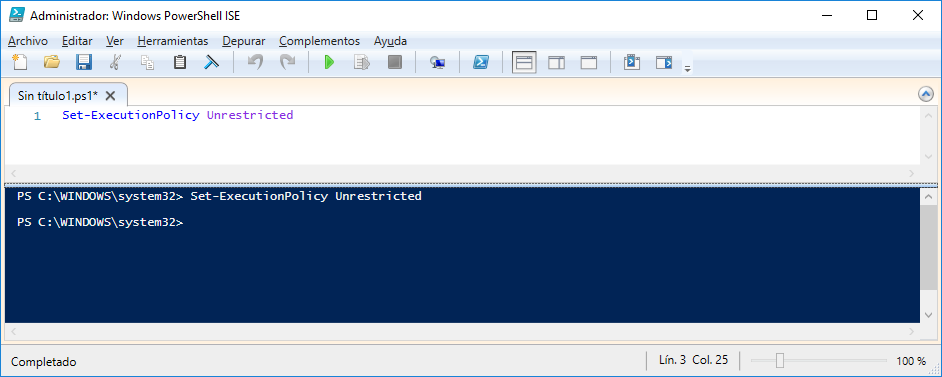Image resolution: width=942 pixels, height=377 pixels.
Task: Launch PowerShell.exe from blue console icon
Action: click(480, 62)
